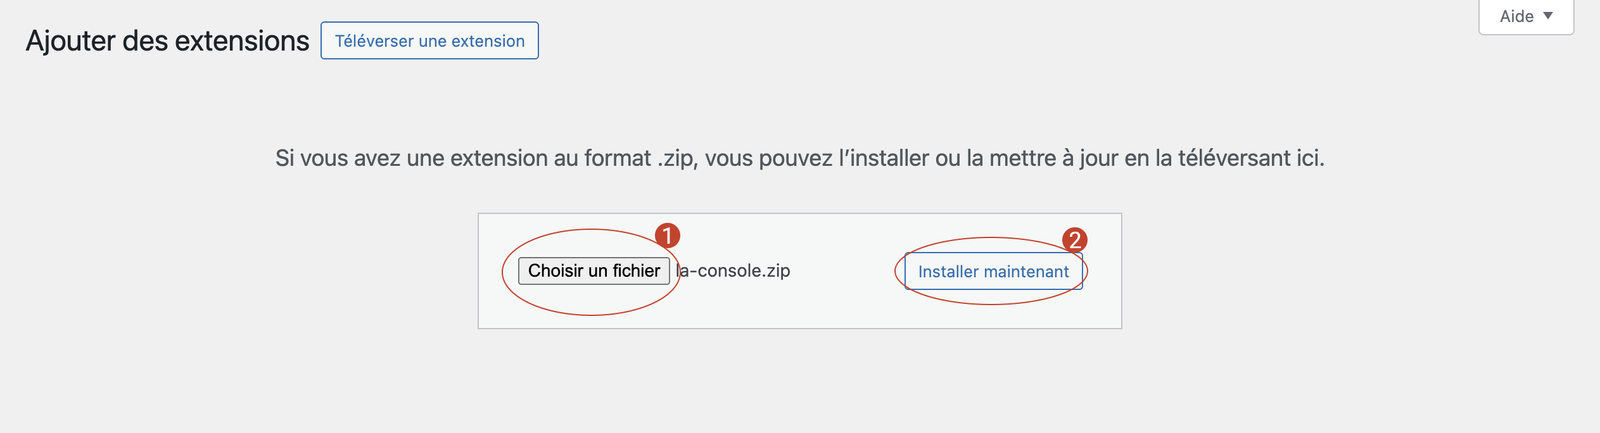Image resolution: width=1600 pixels, height=433 pixels.
Task: Toggle the extension upload panel button
Action: (x=430, y=41)
